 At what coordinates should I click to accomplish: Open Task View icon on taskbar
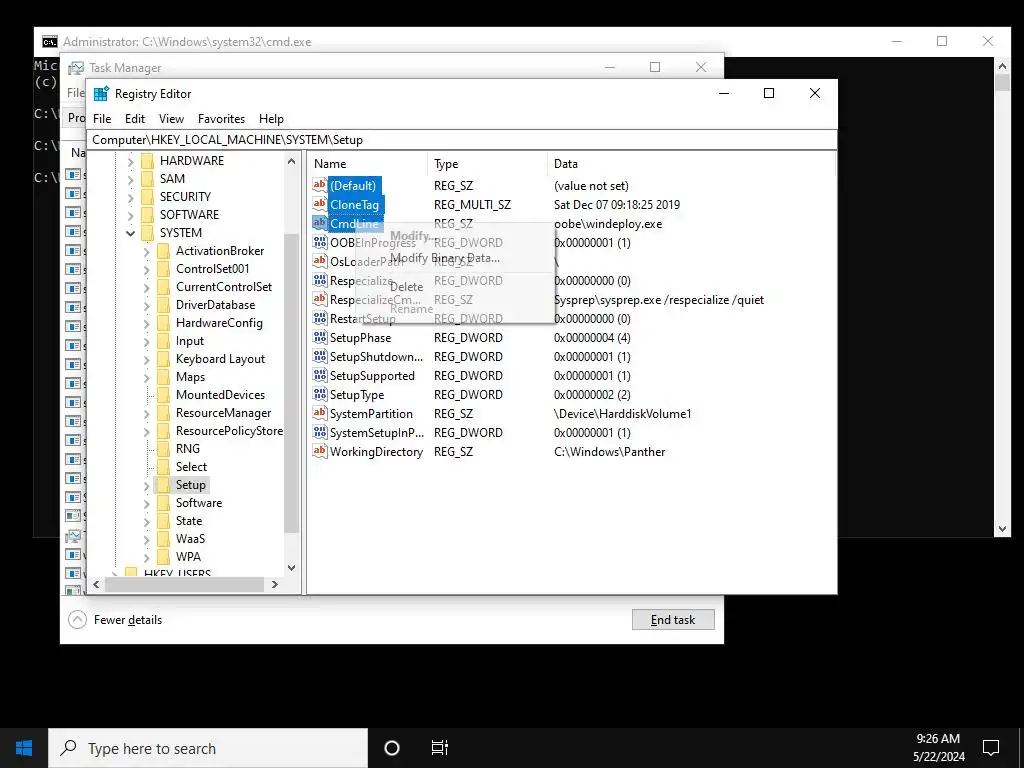440,748
